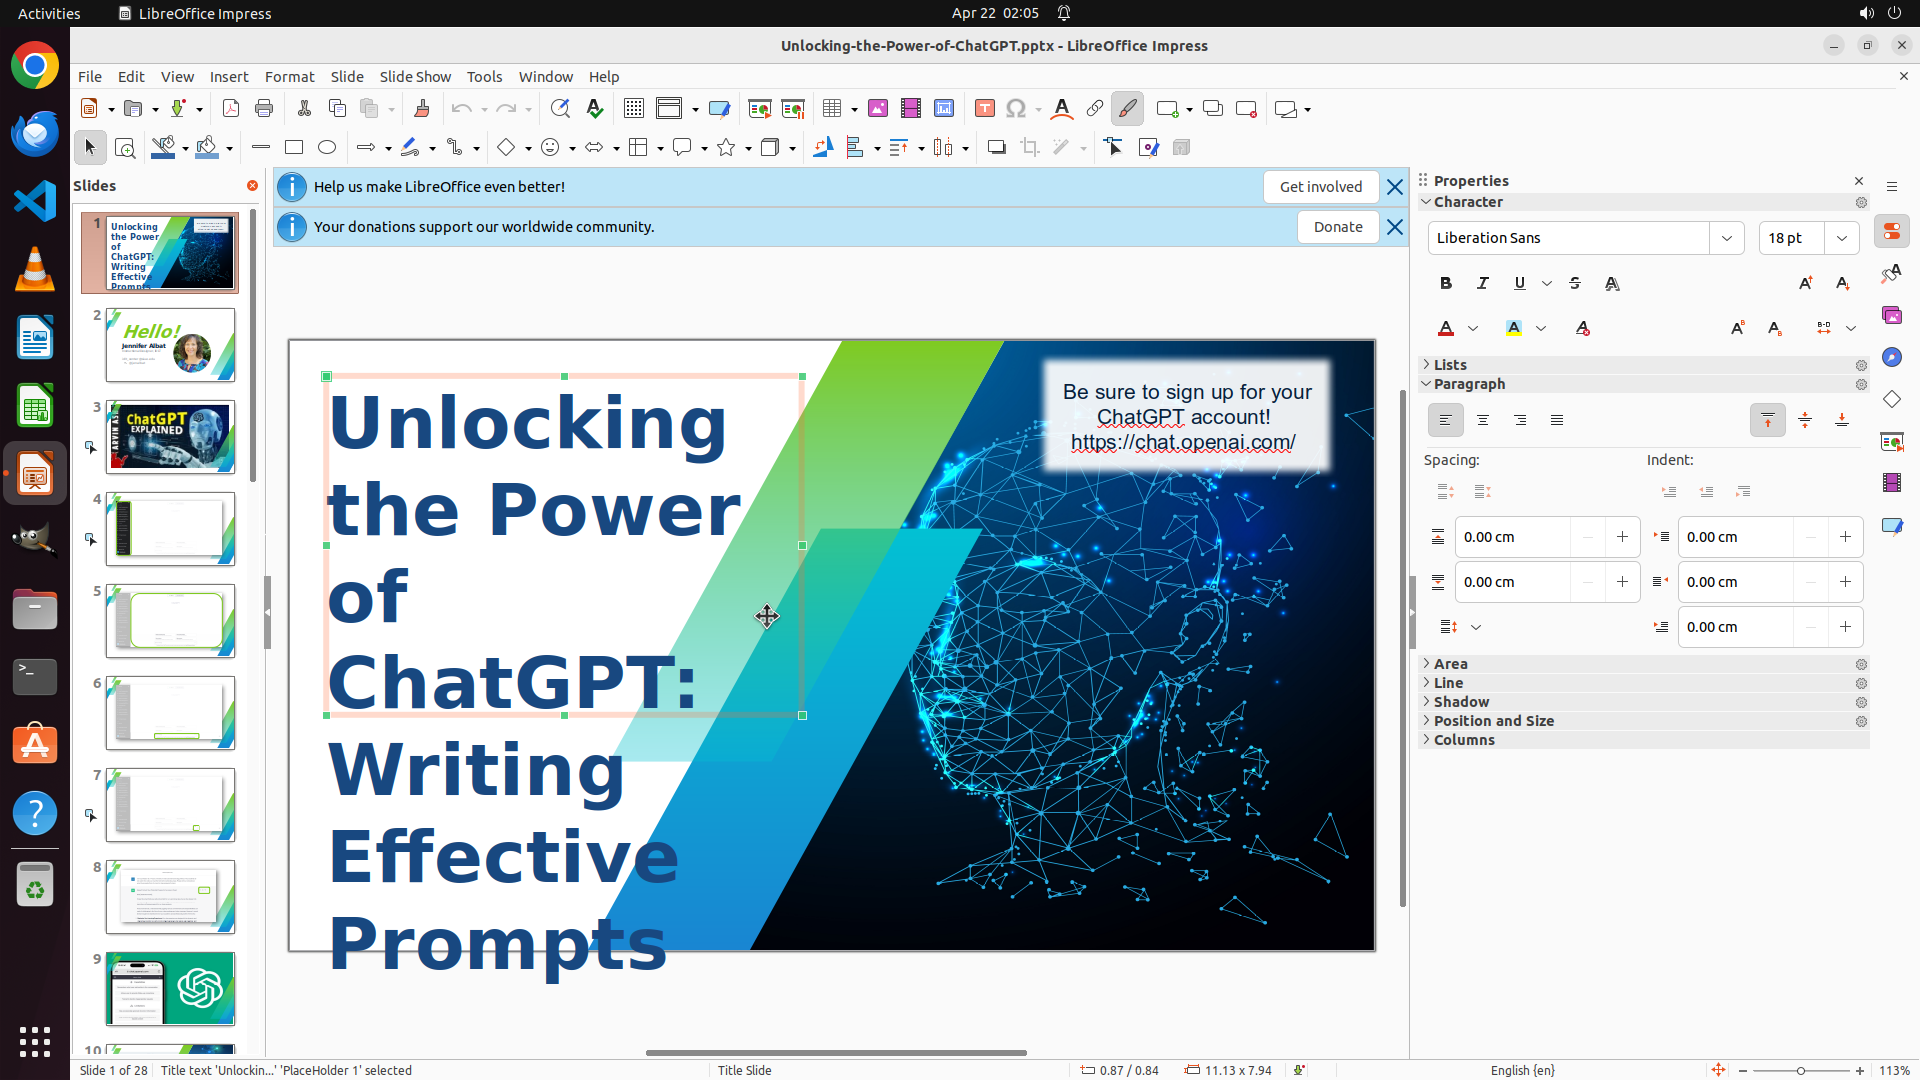Click the Get involved button
The height and width of the screenshot is (1080, 1920).
click(1320, 187)
